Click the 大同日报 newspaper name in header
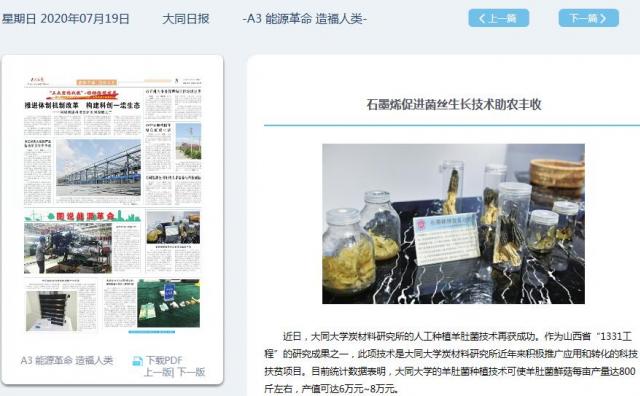The image size is (640, 396). tap(186, 19)
